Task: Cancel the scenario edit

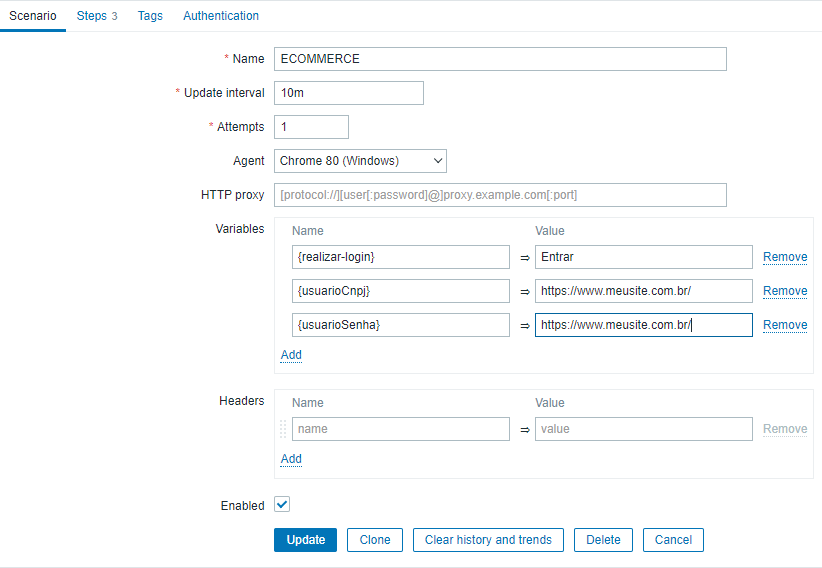Action: click(673, 540)
